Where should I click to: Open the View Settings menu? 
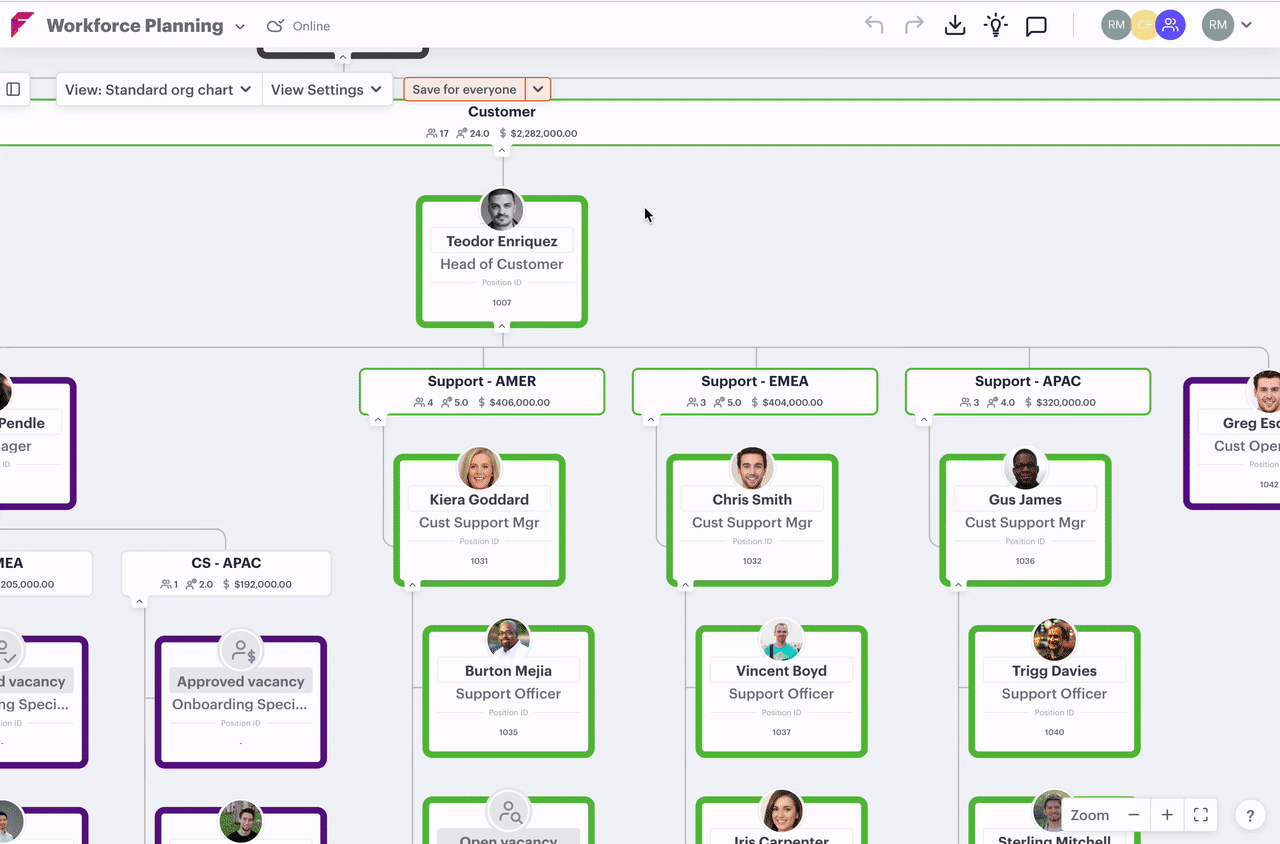[326, 89]
